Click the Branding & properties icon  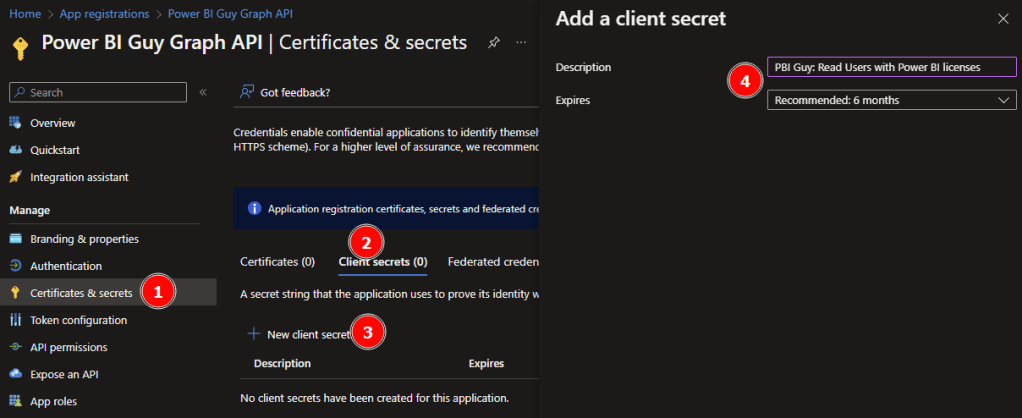15,239
